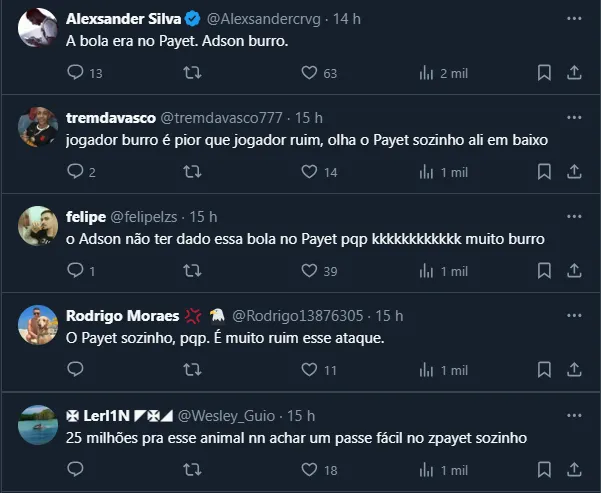Share the tremdavasco tweet

(x=574, y=172)
